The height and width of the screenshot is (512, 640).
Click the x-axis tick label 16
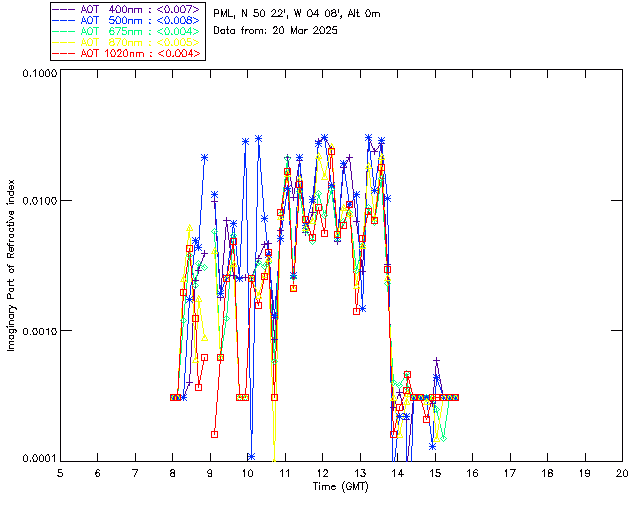click(x=472, y=473)
